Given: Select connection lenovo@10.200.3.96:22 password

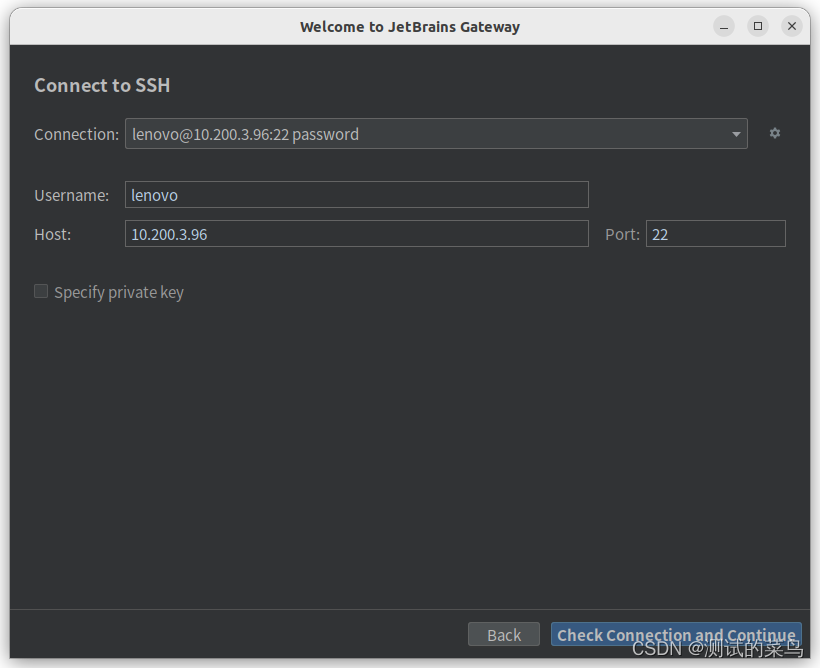Looking at the screenshot, I should click(x=436, y=134).
